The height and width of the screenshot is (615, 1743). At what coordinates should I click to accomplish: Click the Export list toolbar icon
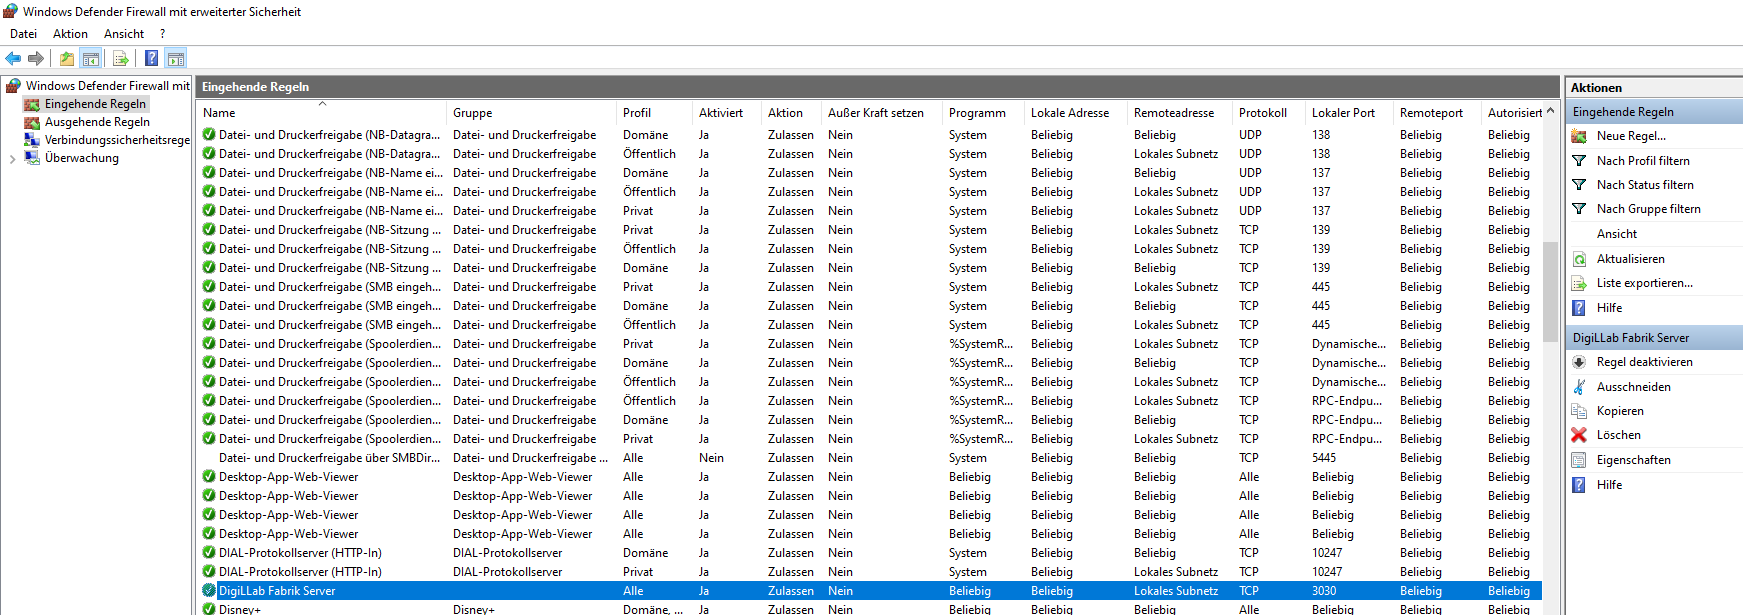(x=120, y=58)
